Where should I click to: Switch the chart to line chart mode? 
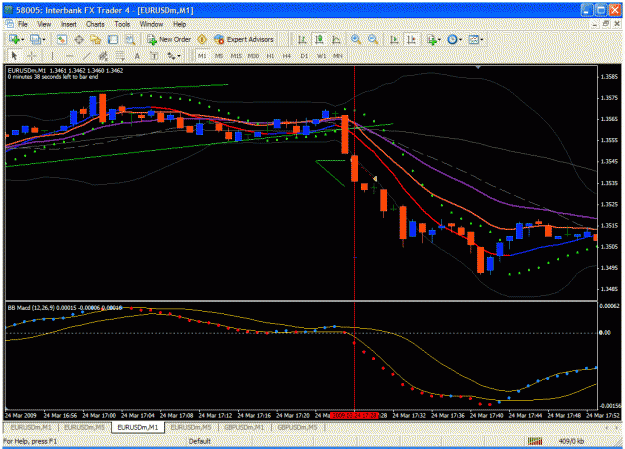click(x=336, y=39)
